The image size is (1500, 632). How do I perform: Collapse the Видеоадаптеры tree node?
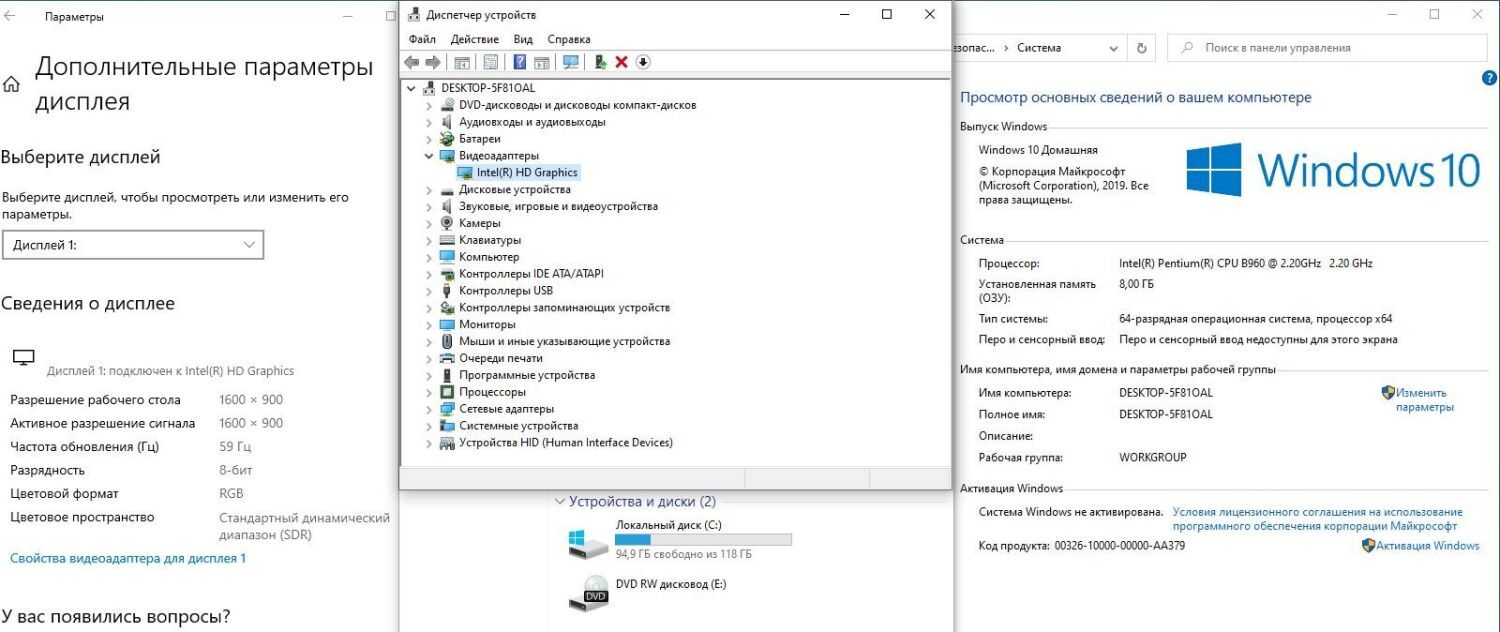(x=429, y=156)
